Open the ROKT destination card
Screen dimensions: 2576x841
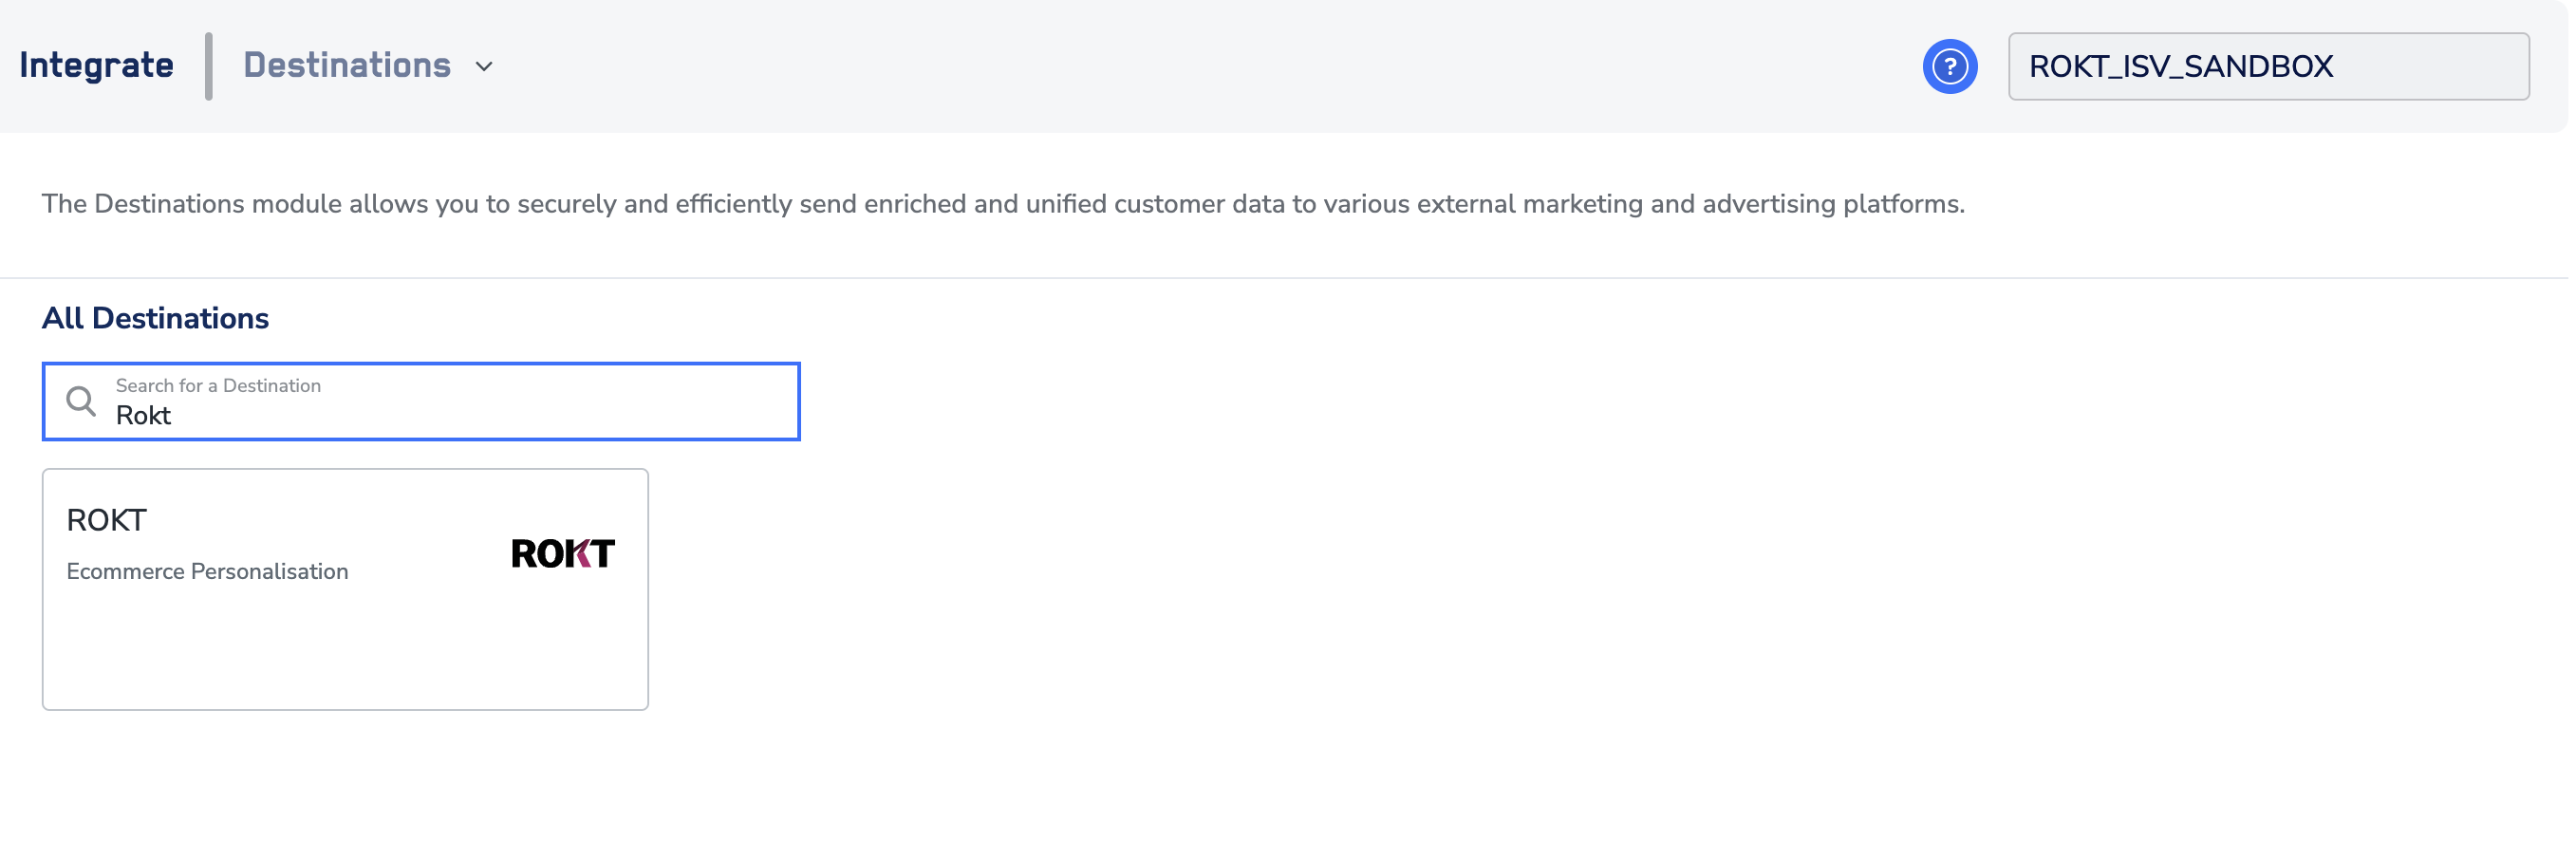345,589
